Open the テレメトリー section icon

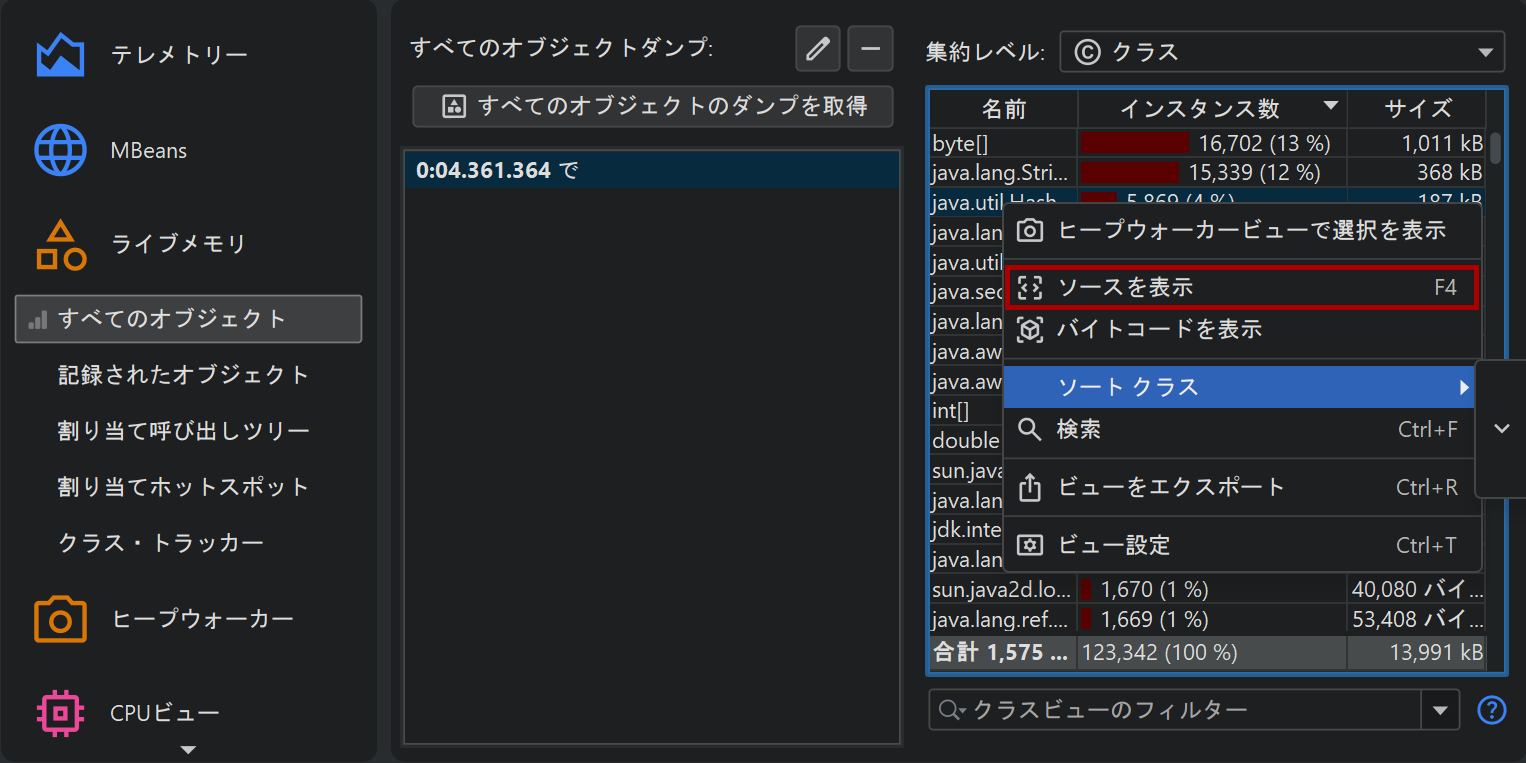pos(60,55)
